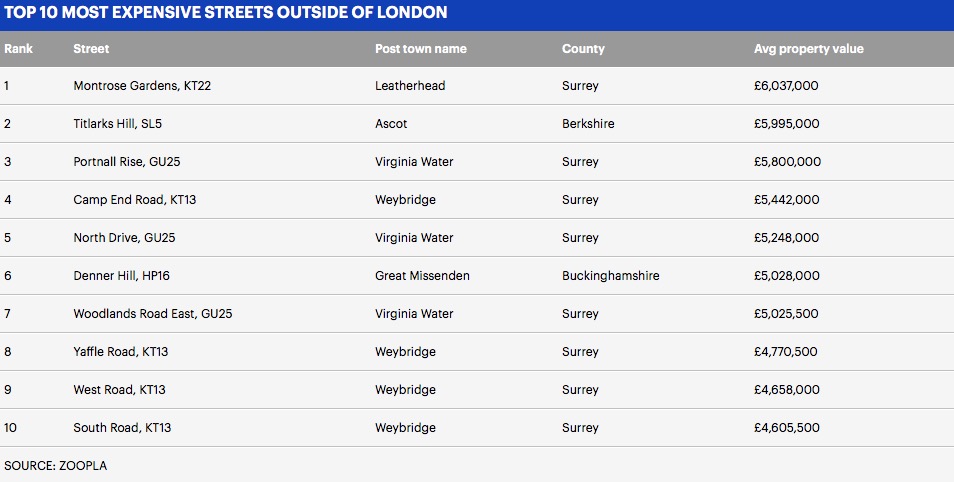Select Portnall Rise, GU25 street
This screenshot has height=482, width=954.
126,162
